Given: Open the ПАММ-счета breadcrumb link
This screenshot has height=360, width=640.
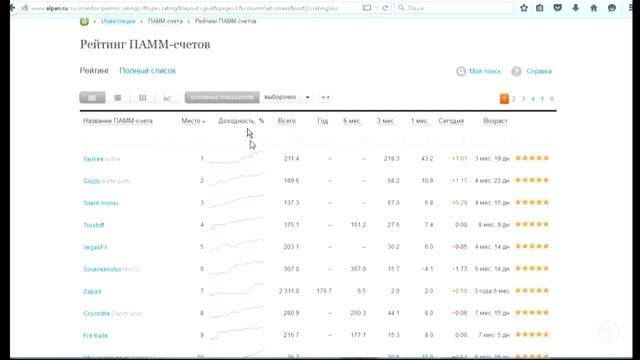Looking at the screenshot, I should click(165, 21).
